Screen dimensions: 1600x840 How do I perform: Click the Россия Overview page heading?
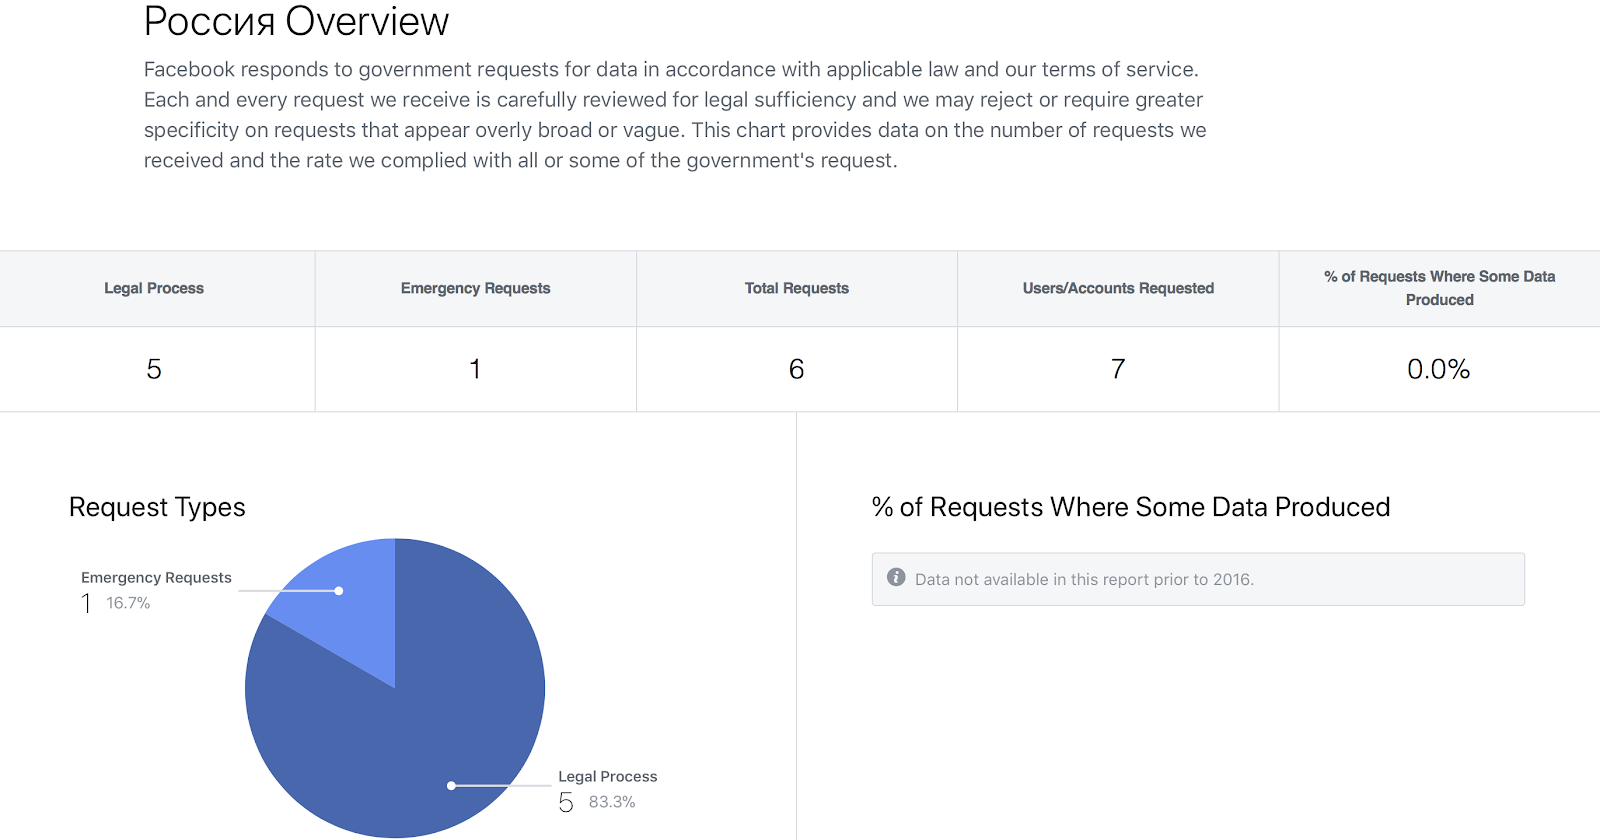pos(296,22)
